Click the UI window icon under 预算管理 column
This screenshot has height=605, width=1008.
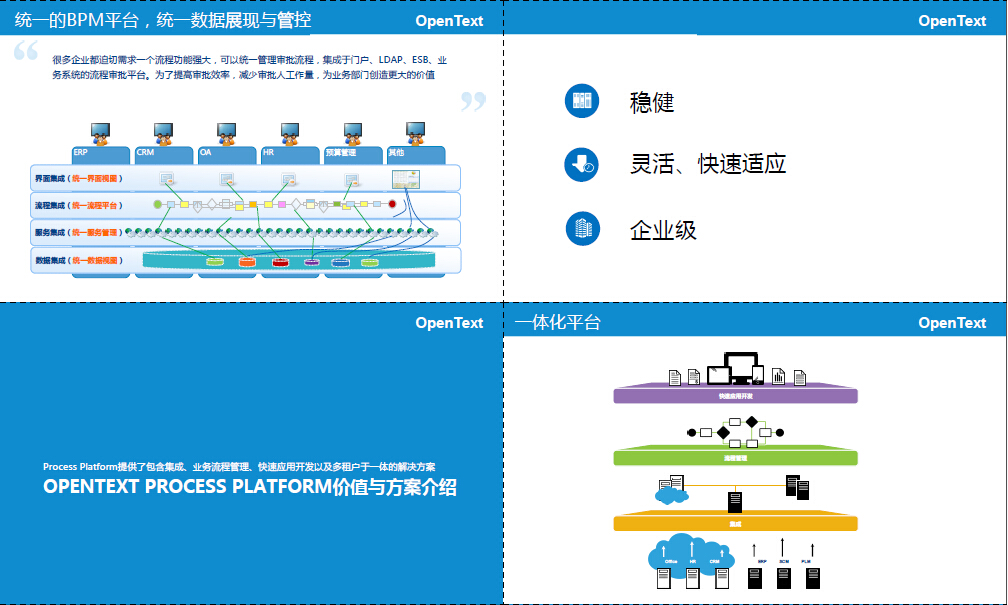point(351,179)
